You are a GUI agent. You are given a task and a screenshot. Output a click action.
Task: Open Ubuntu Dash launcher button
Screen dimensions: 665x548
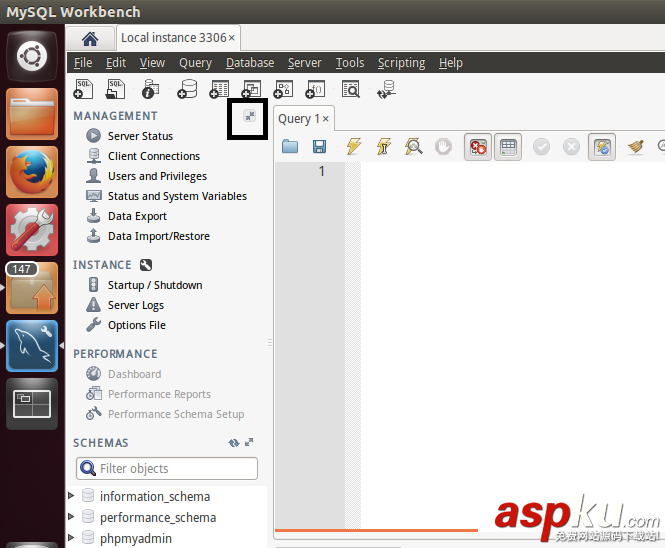coord(32,56)
